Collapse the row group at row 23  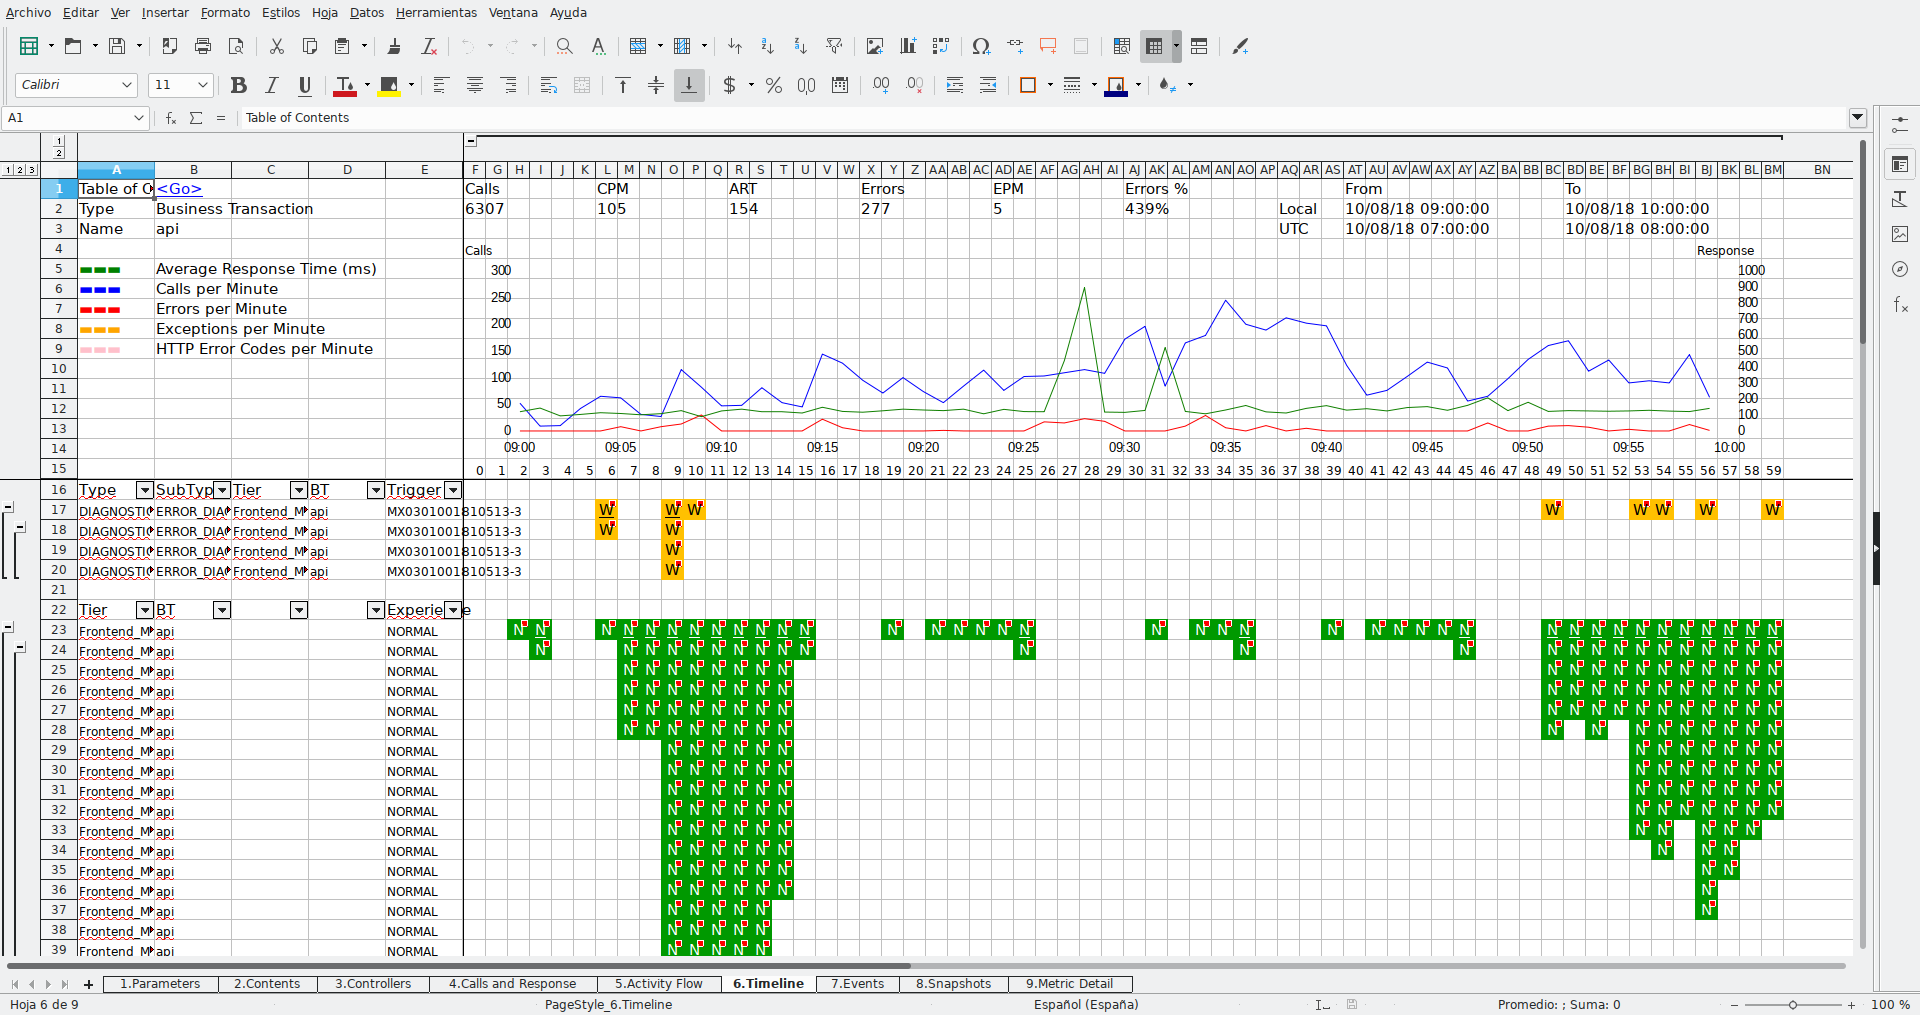[x=8, y=628]
